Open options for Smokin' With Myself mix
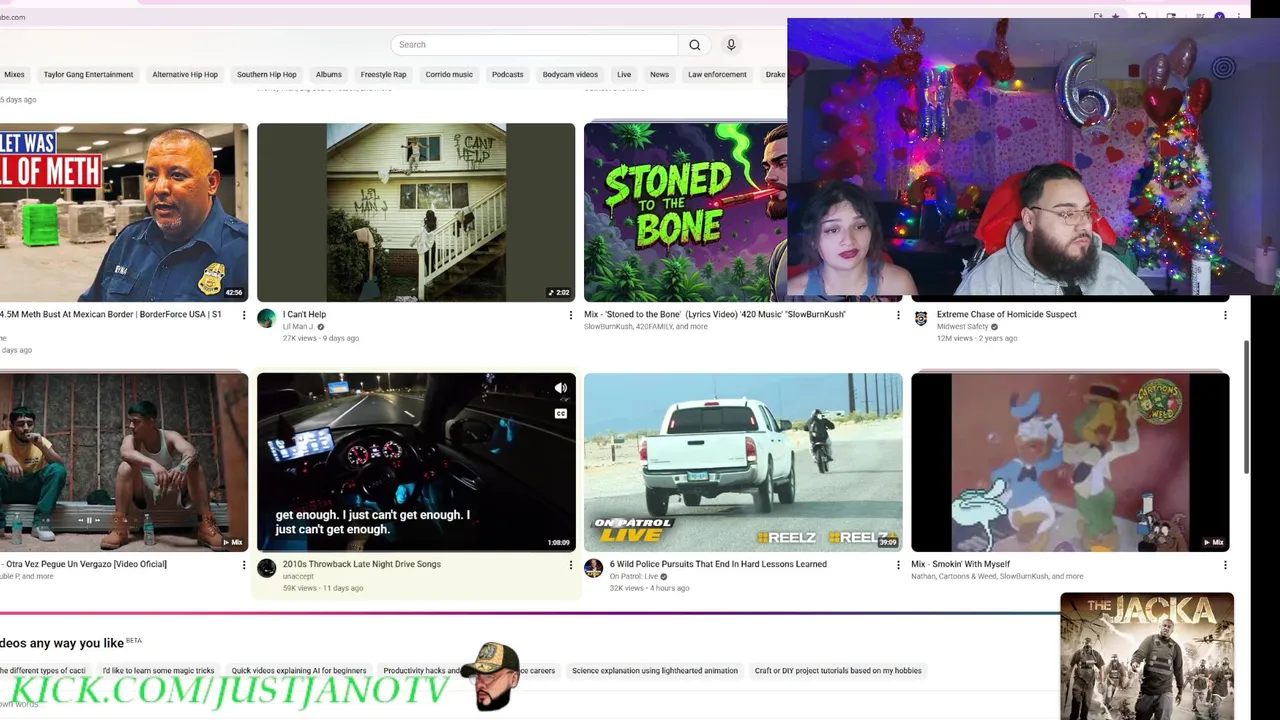1280x720 pixels. [x=1225, y=565]
